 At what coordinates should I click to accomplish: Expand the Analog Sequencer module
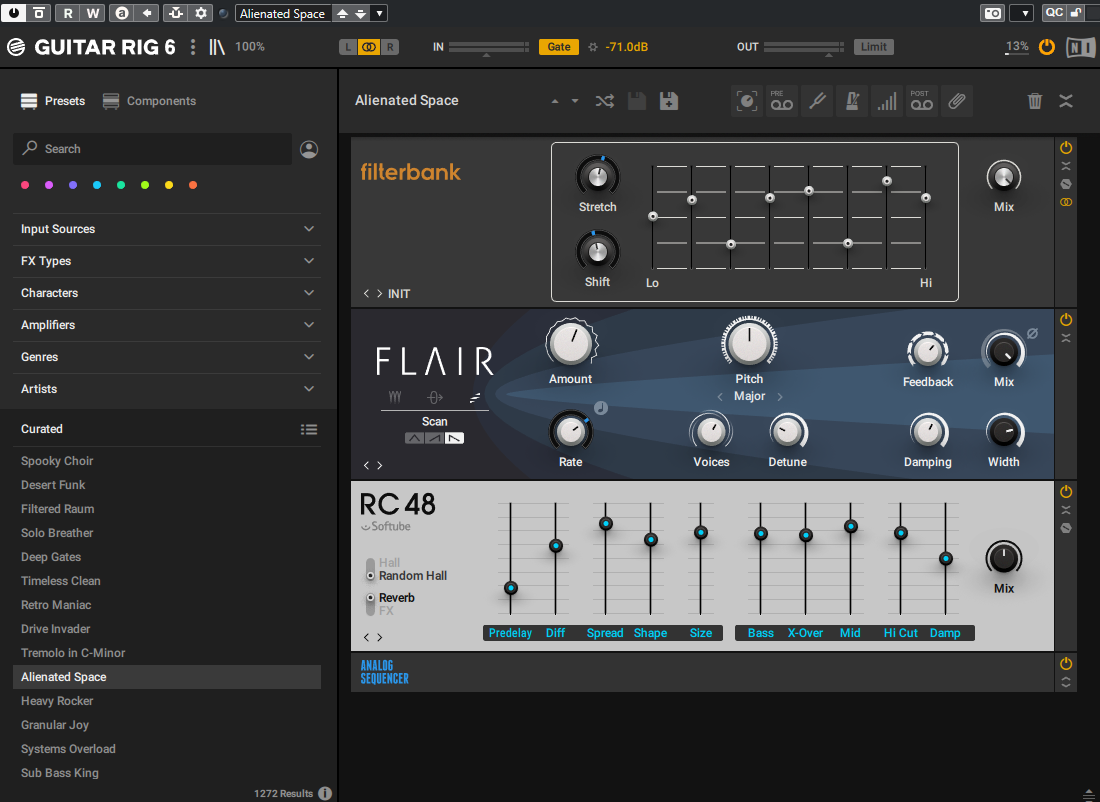coord(1066,682)
